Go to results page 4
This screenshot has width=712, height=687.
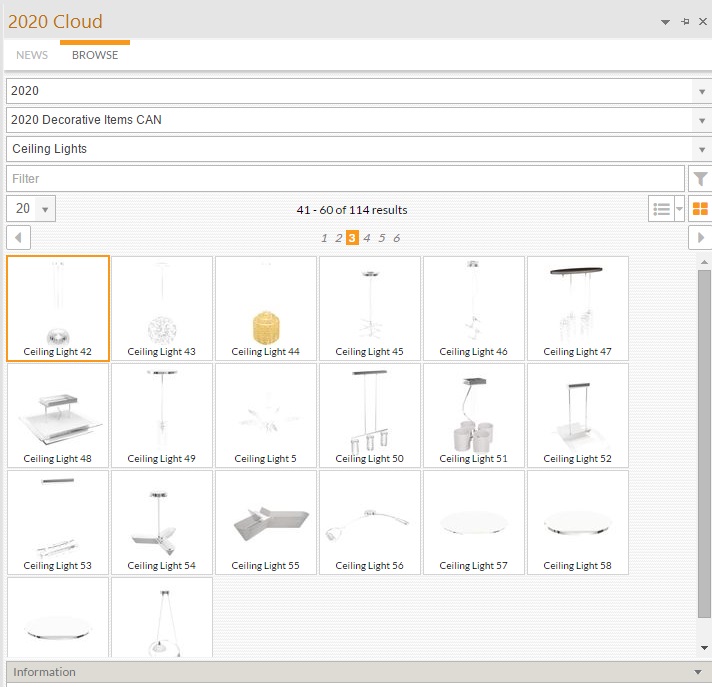(x=367, y=238)
